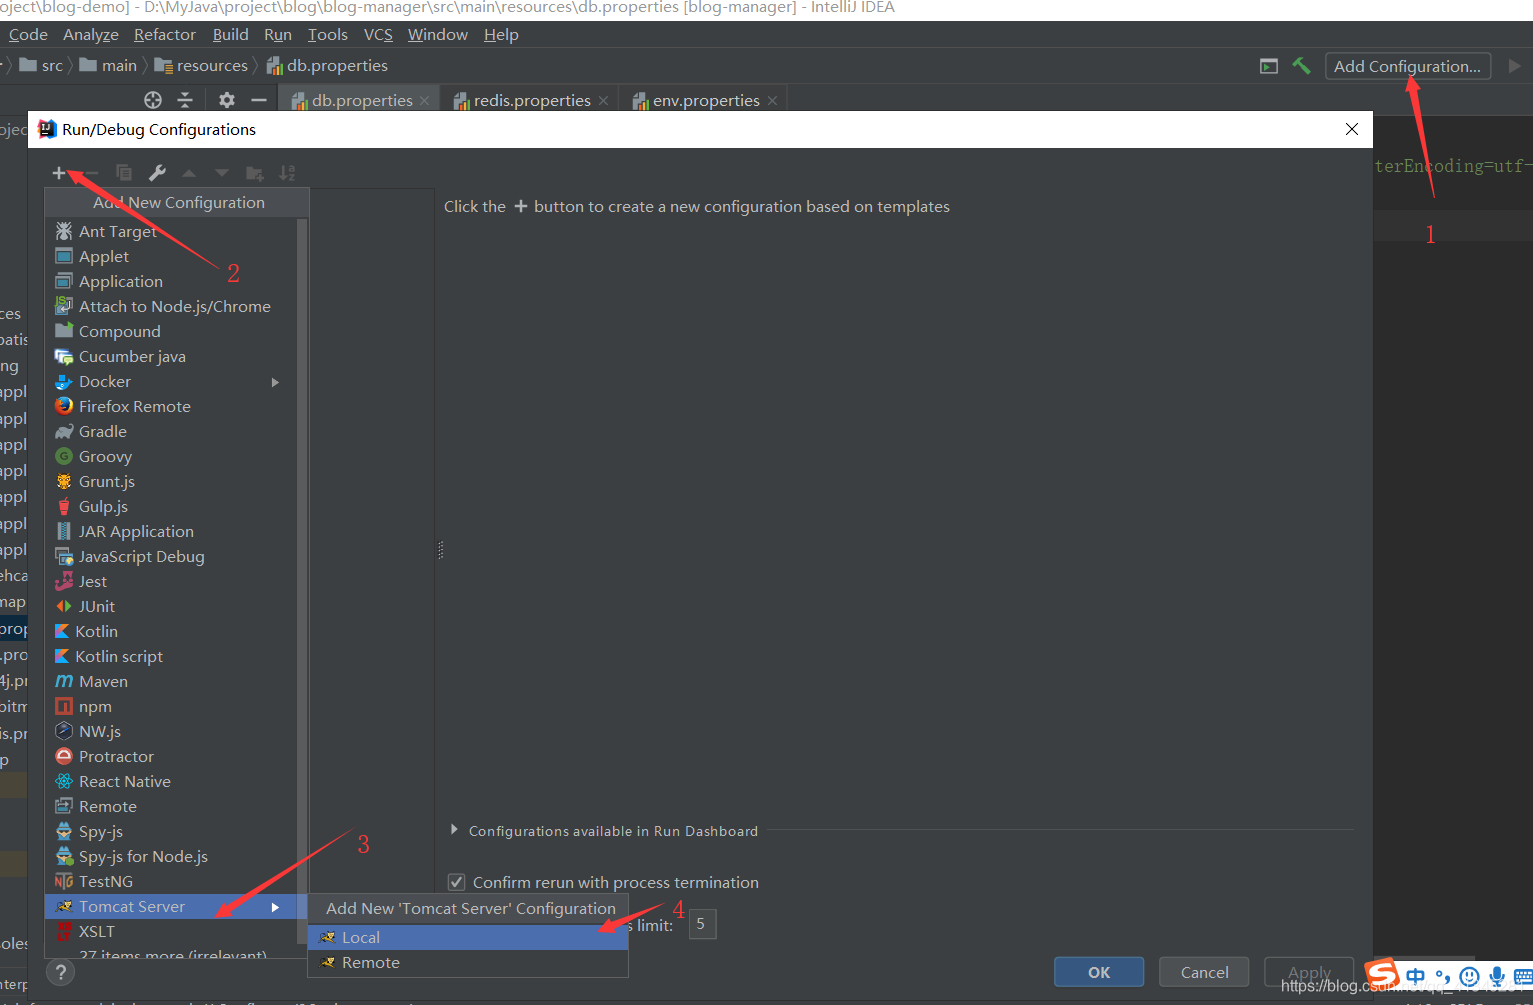1533x1005 pixels.
Task: Choose Local Tomcat Server option
Action: click(x=468, y=937)
